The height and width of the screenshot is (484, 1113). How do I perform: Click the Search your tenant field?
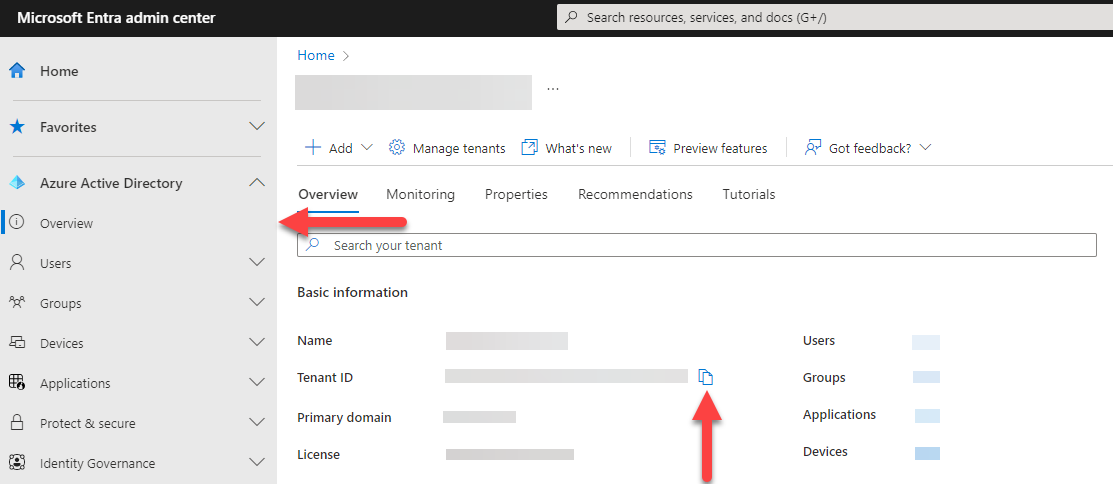[700, 245]
